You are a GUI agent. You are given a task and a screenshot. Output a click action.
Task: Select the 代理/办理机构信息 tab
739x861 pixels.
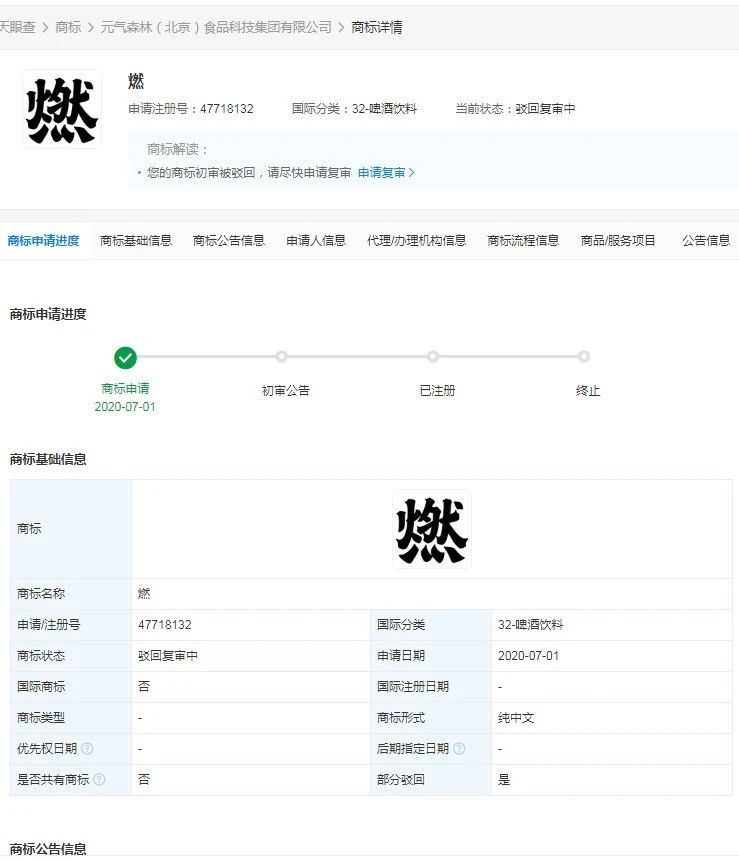[x=416, y=241]
